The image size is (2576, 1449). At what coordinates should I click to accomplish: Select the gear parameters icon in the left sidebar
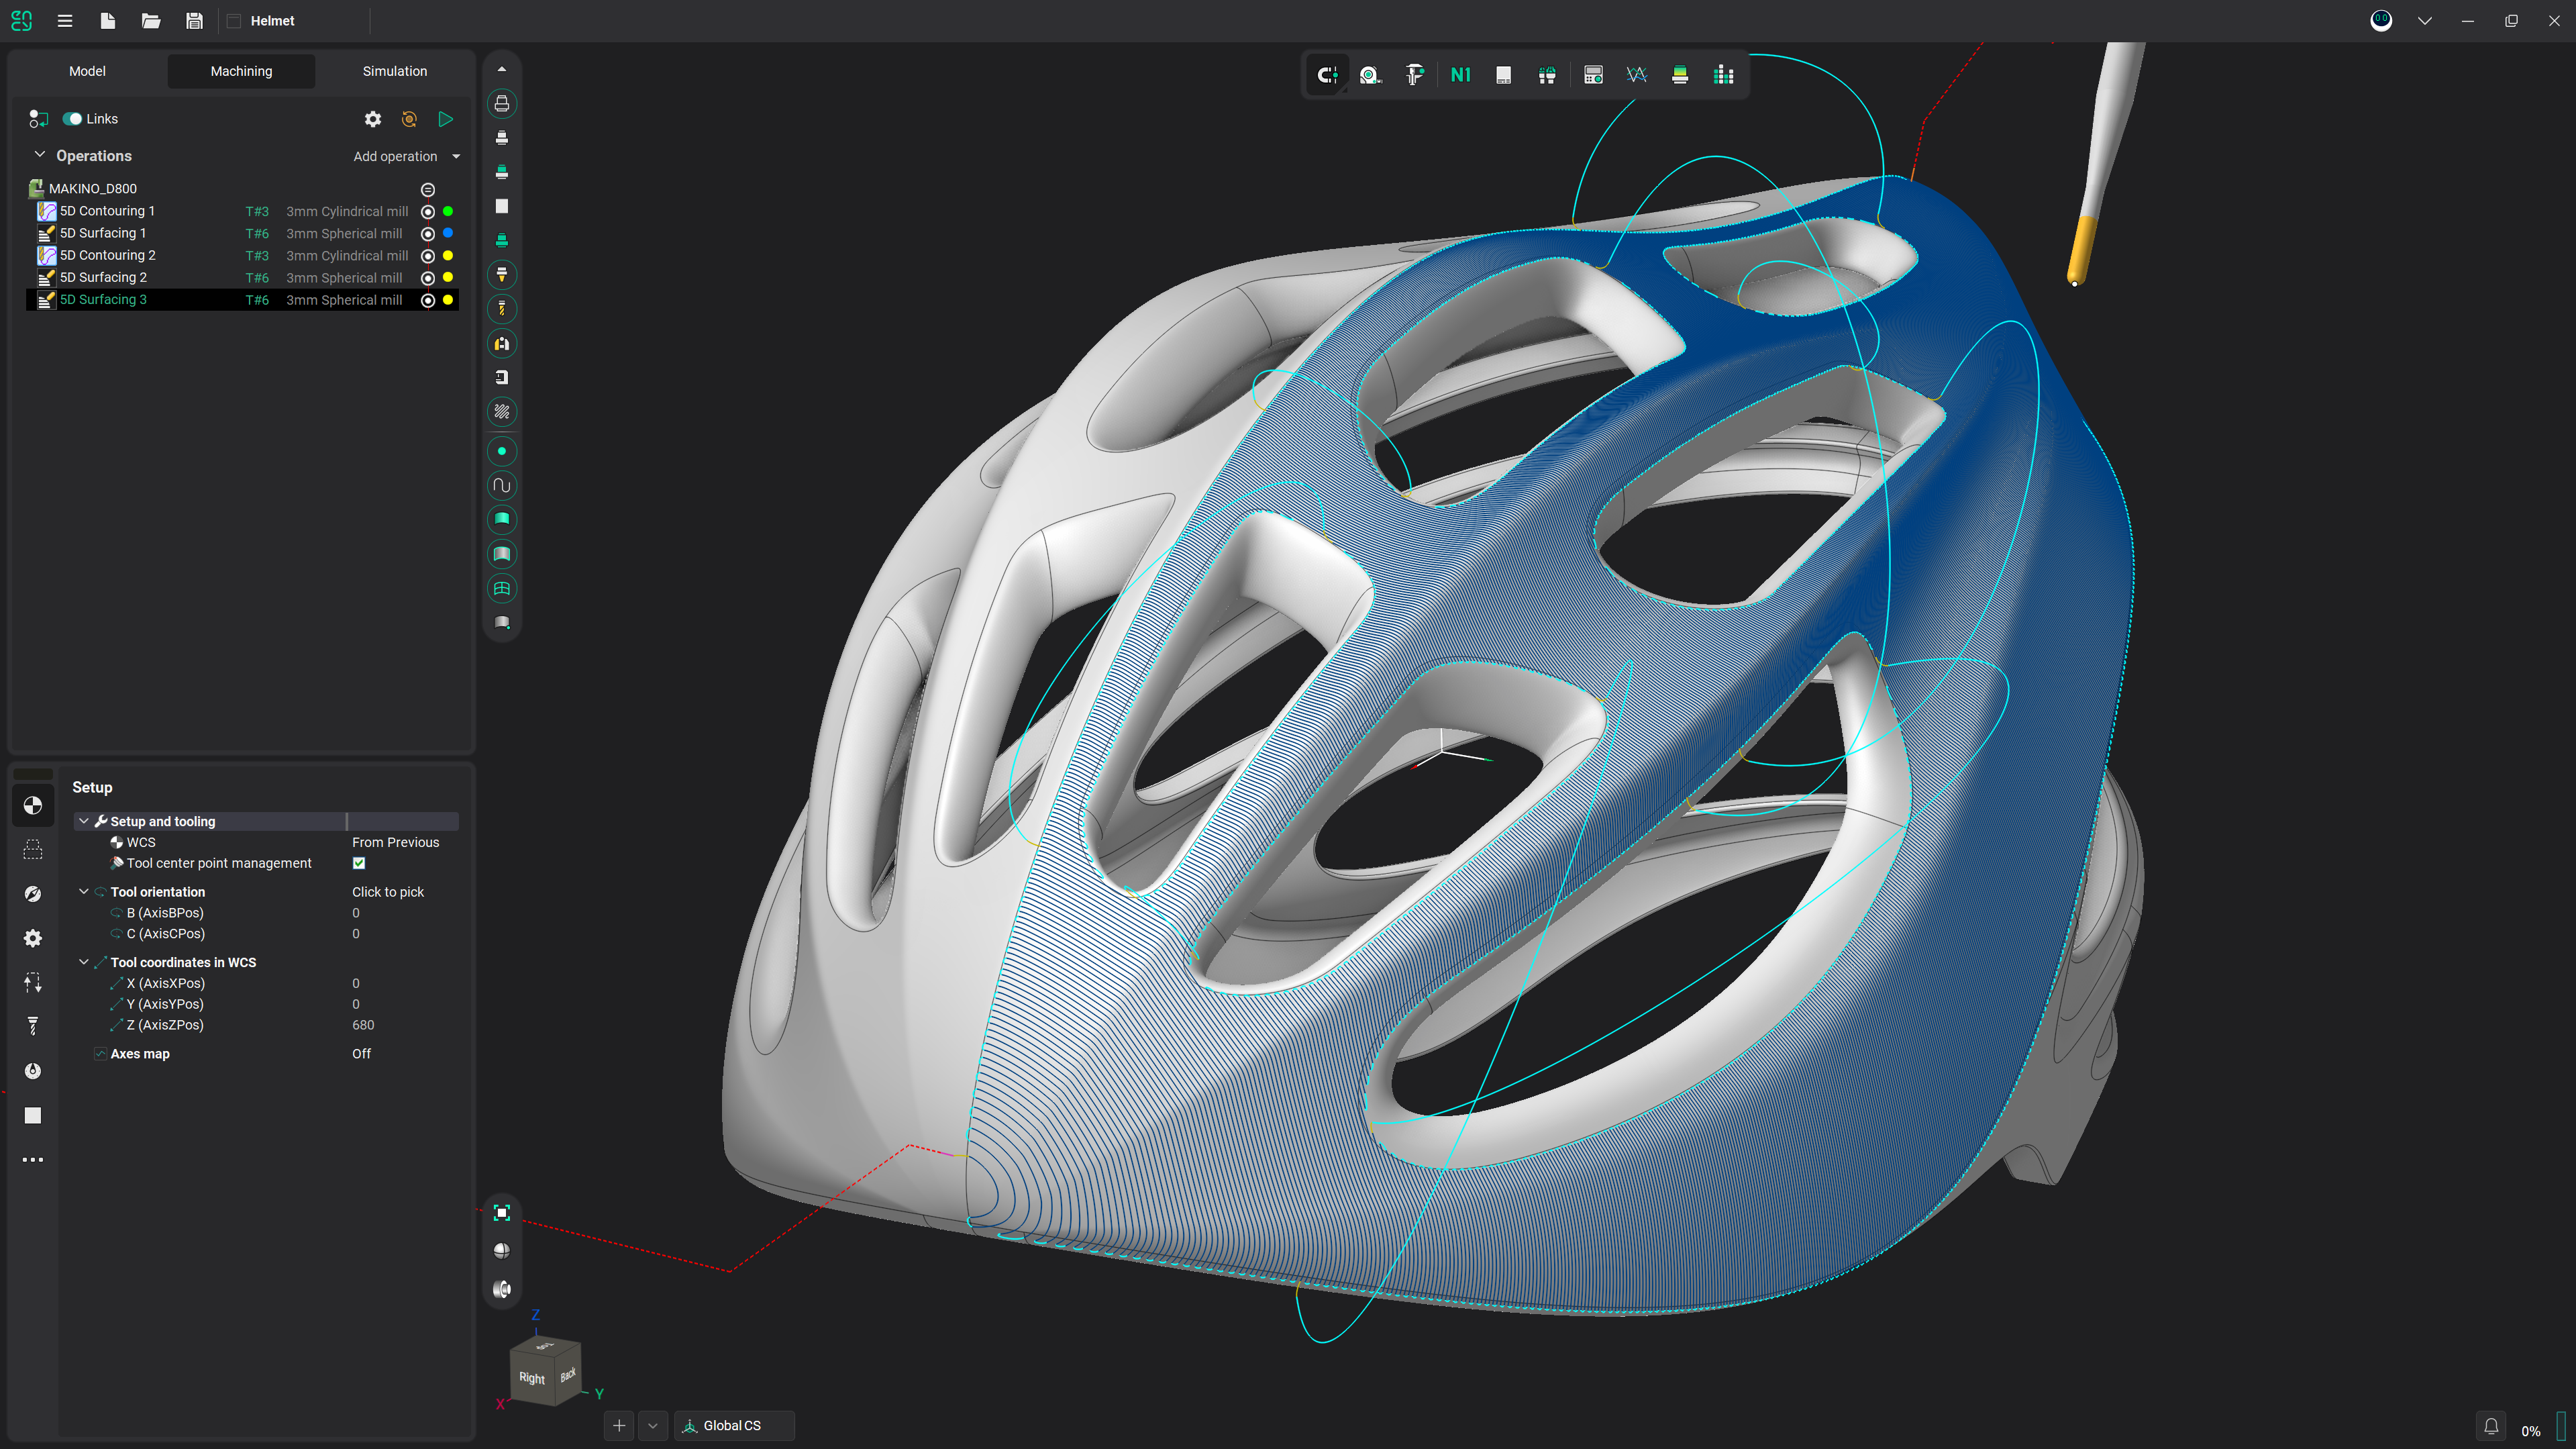click(33, 938)
